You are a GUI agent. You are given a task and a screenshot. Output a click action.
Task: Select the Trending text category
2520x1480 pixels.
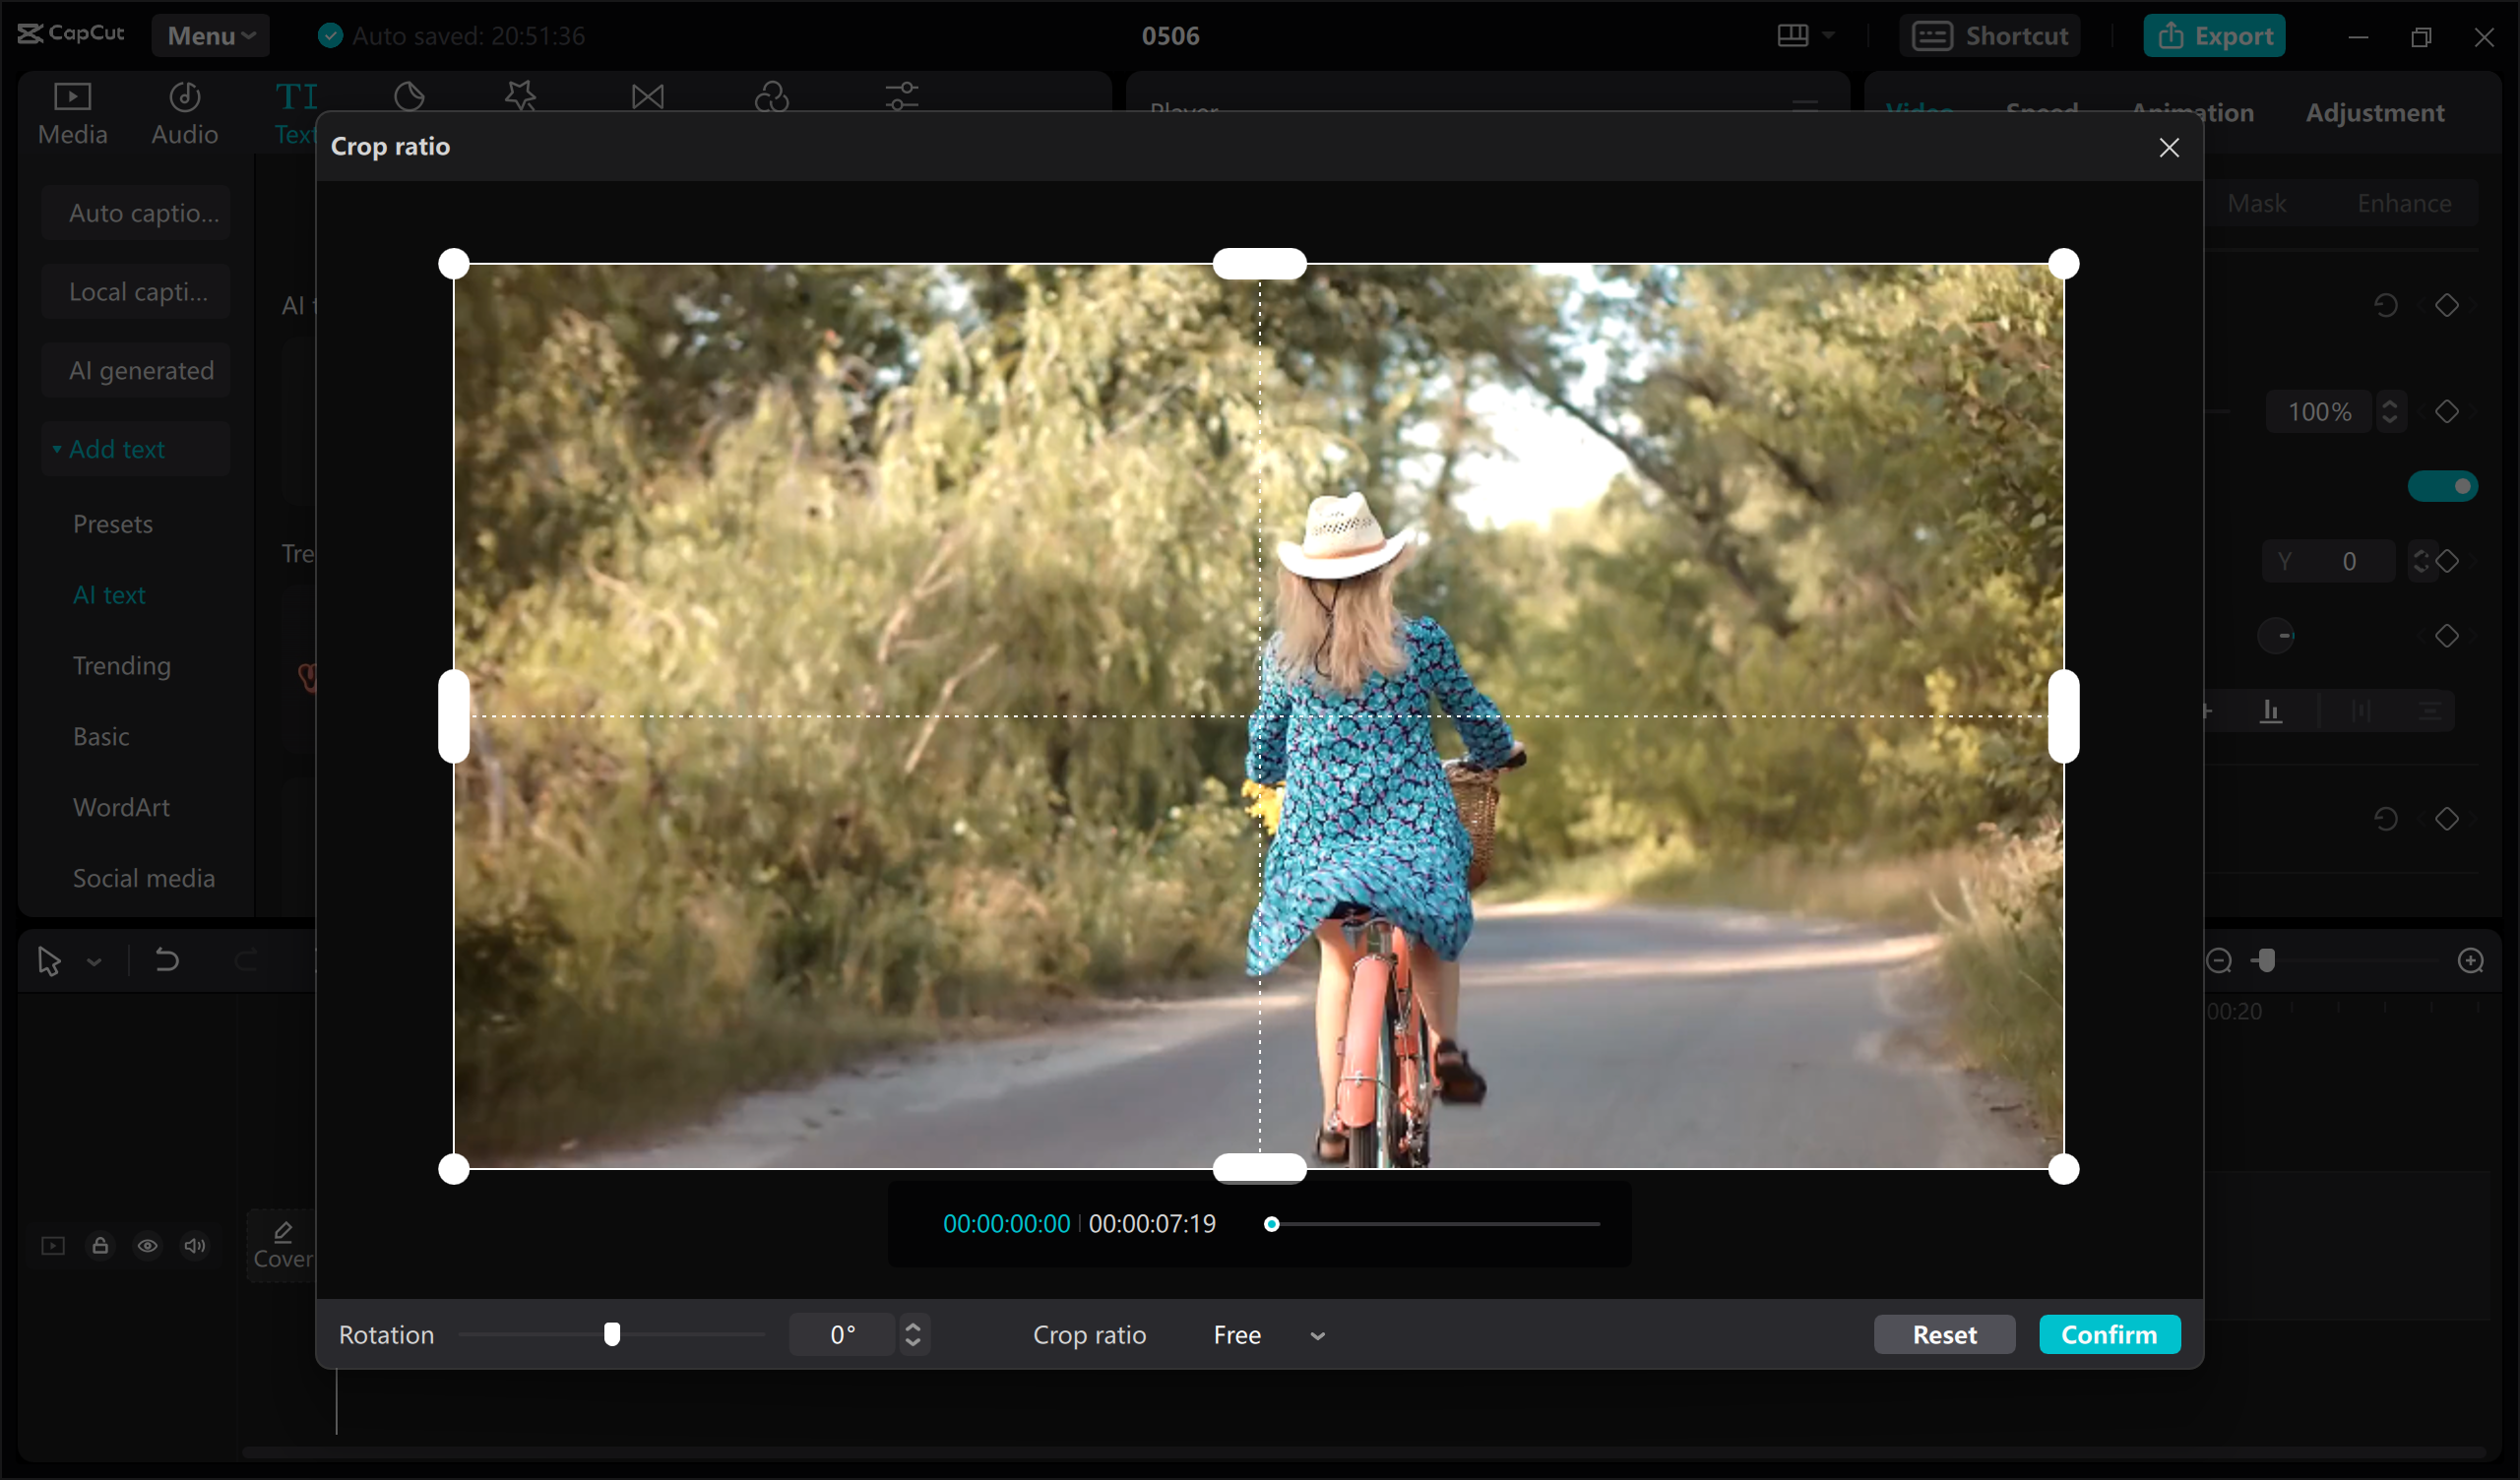tap(122, 665)
